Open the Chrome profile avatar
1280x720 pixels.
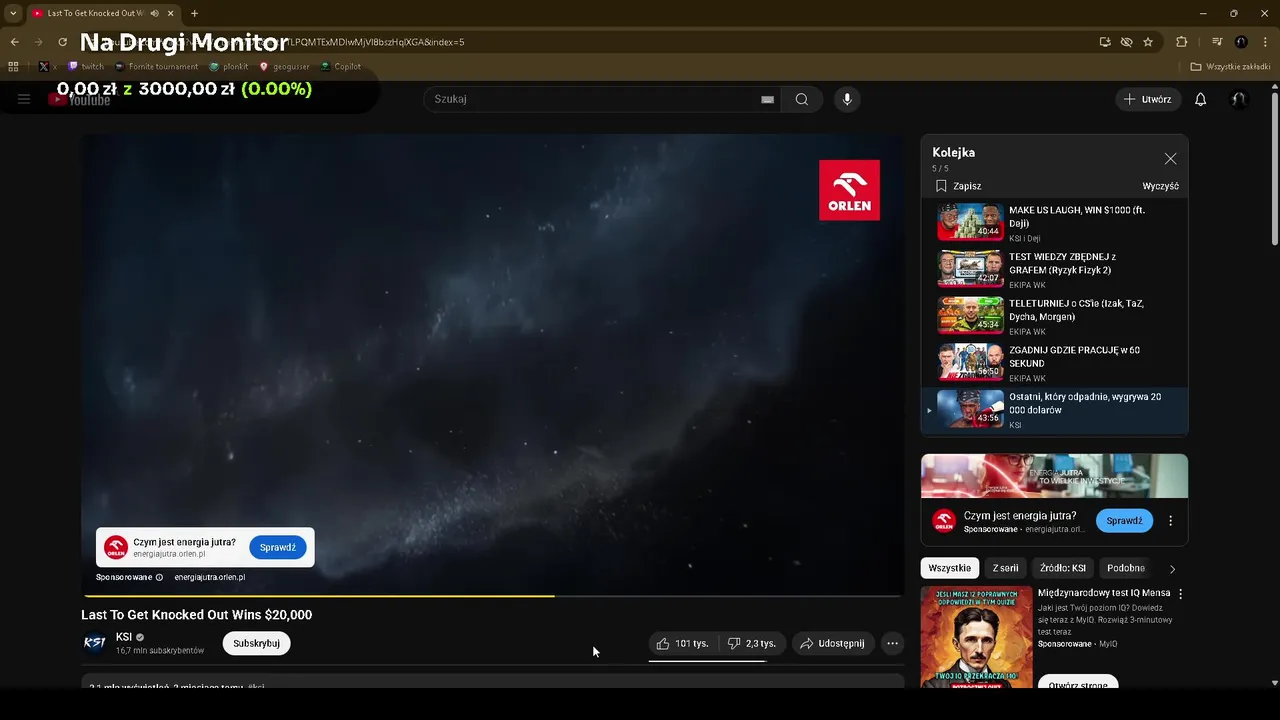[x=1241, y=42]
